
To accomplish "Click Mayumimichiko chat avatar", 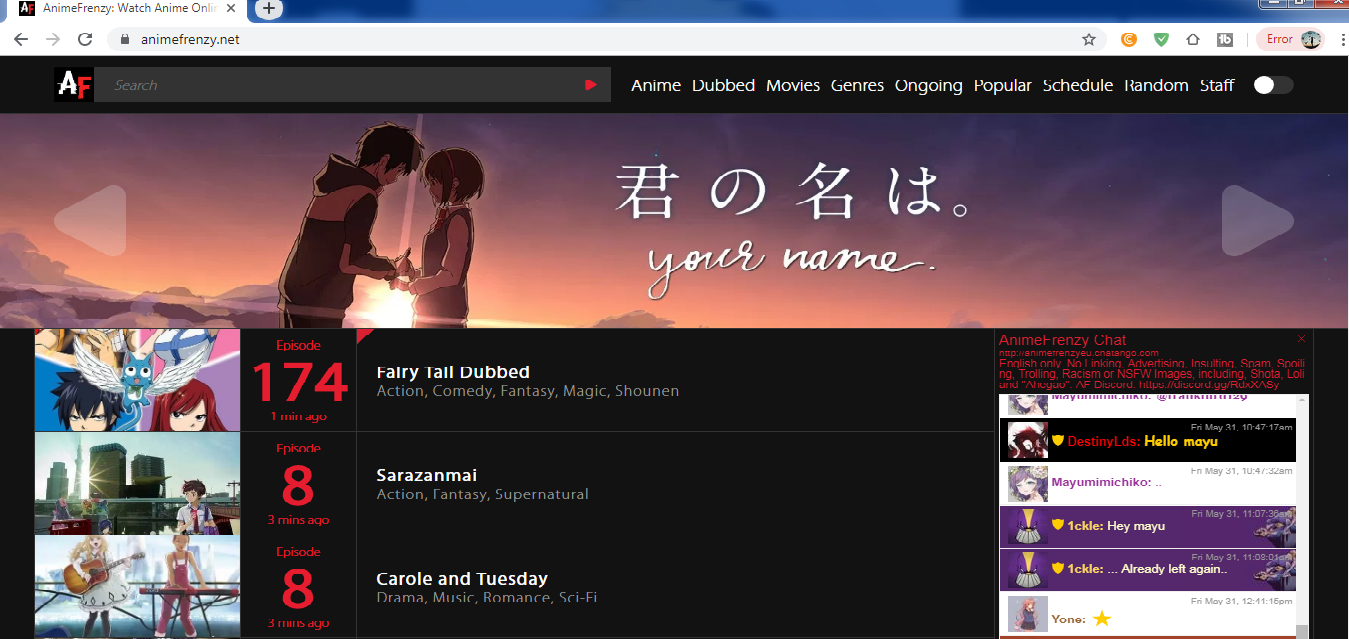I will click(x=1027, y=483).
